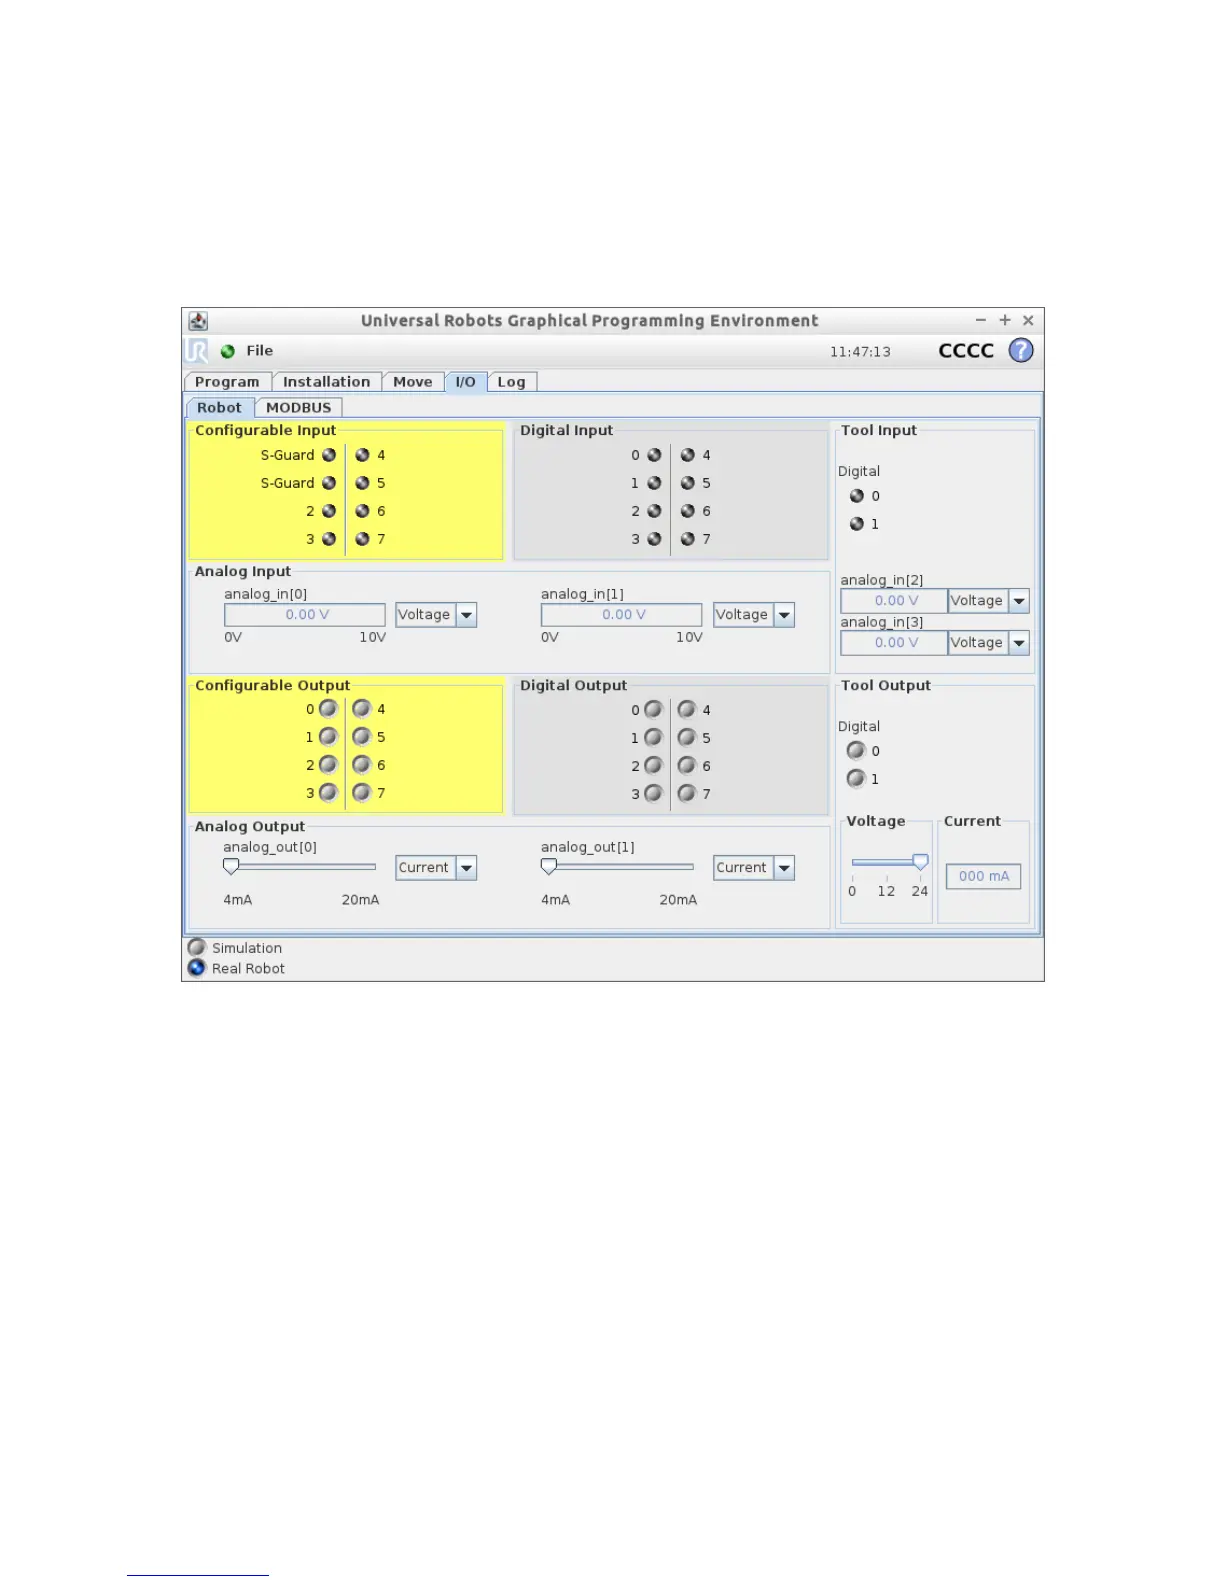Open the Move tab
Screen dimensions: 1224x1584
pos(413,382)
